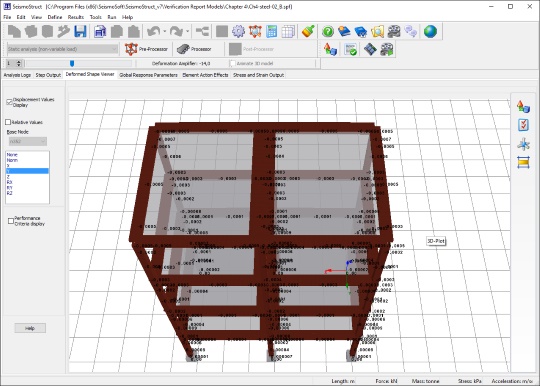Screen dimensions: 540x386
Task: Click the Pre-Processor button
Action: point(146,49)
